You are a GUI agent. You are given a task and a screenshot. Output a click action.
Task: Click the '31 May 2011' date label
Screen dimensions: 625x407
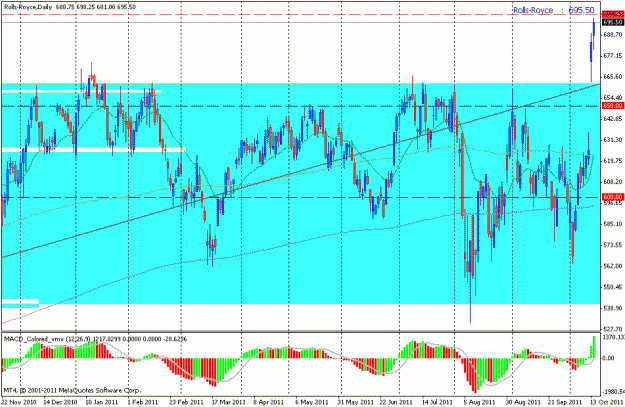click(355, 402)
